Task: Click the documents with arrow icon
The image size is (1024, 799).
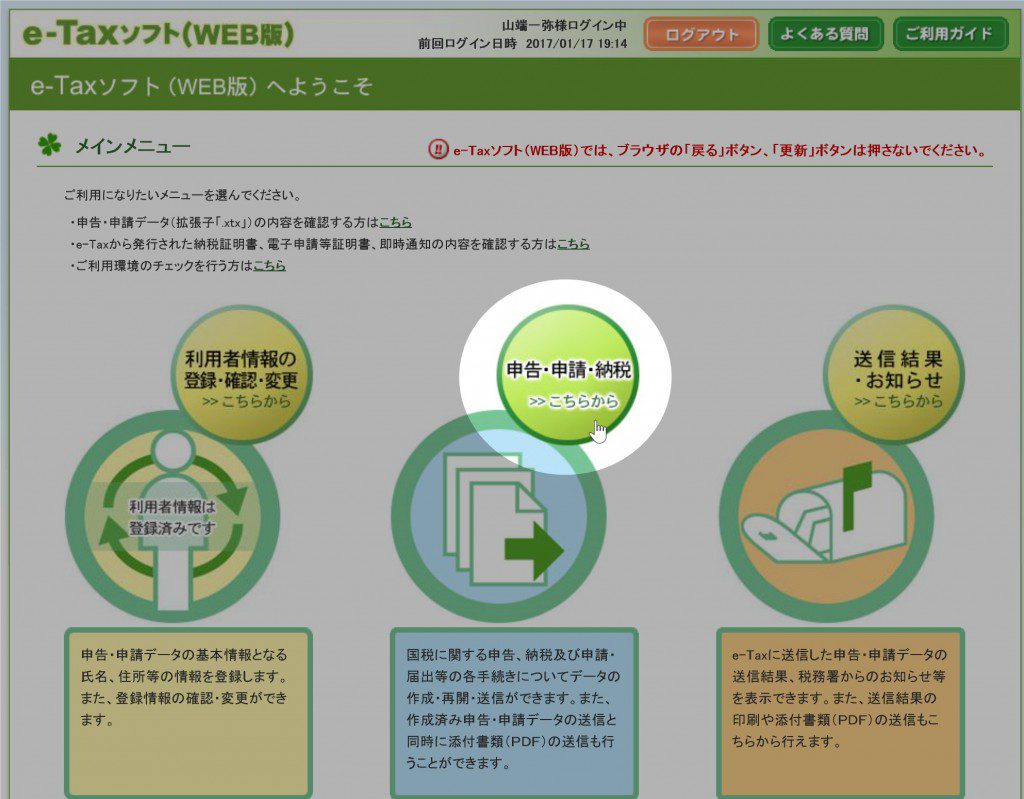Action: [x=500, y=517]
